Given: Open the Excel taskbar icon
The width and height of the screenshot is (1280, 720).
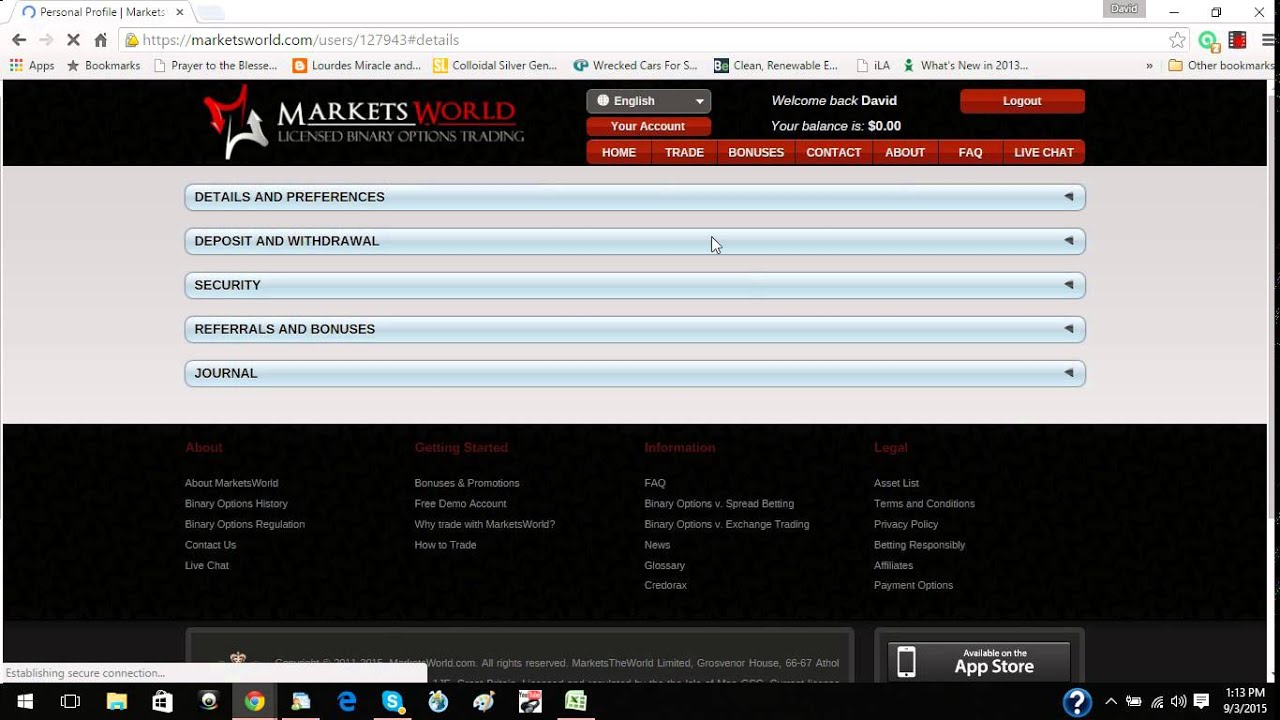Looking at the screenshot, I should tap(576, 702).
